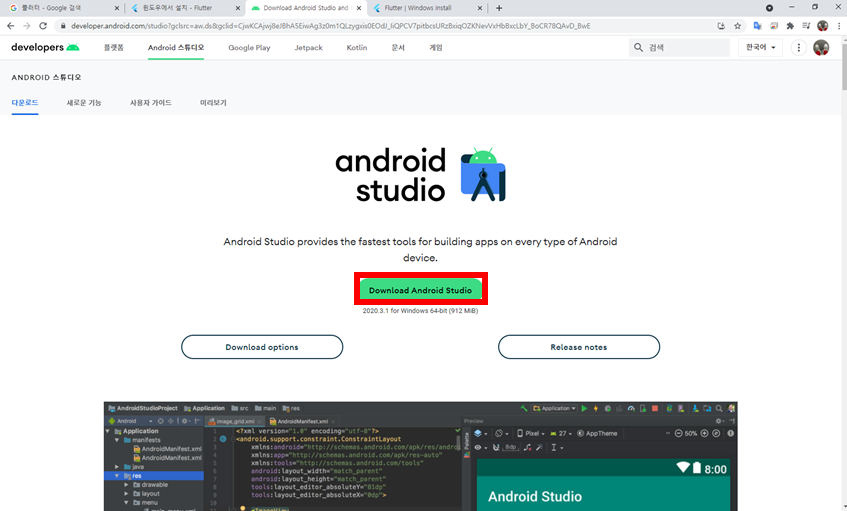Switch to Flutter Windows install tab

(x=427, y=8)
